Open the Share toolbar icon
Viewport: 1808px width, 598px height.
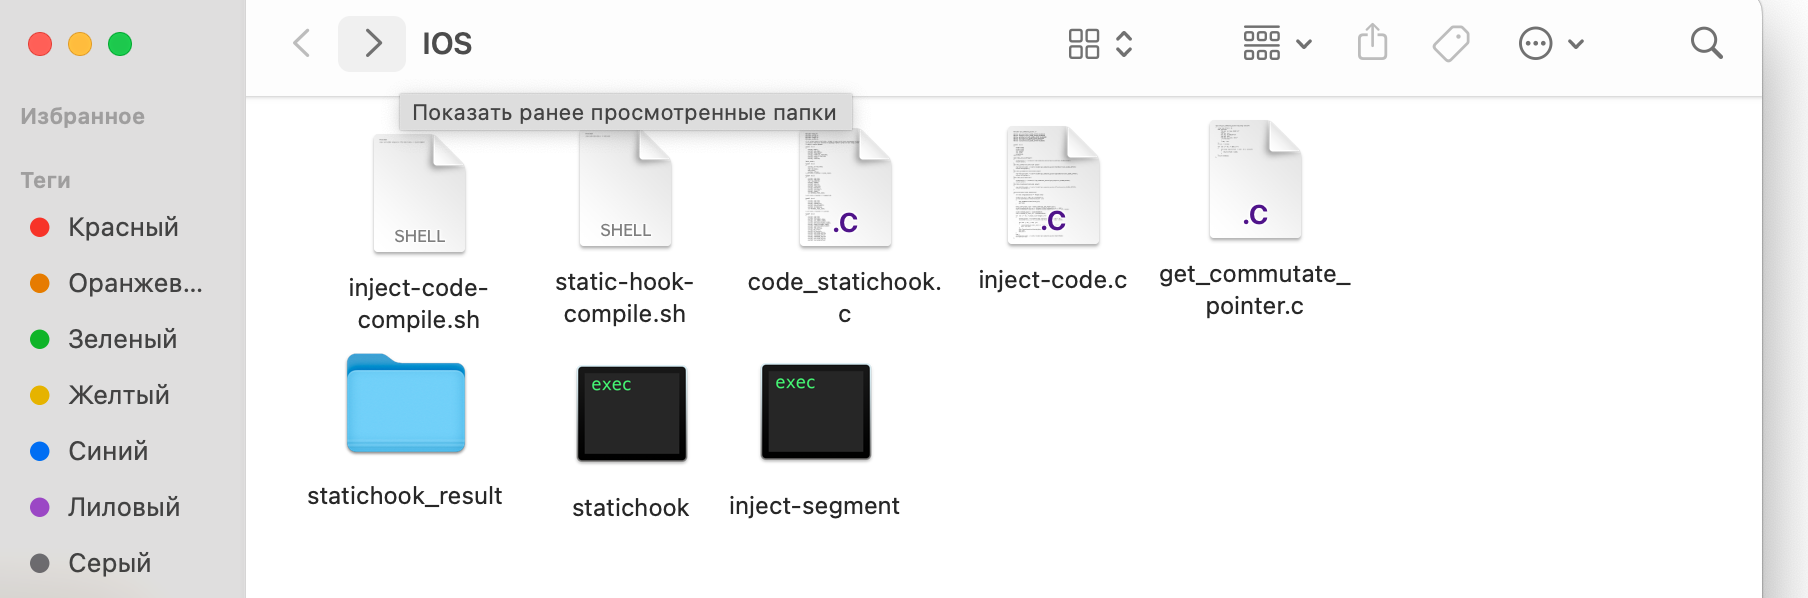pos(1372,44)
